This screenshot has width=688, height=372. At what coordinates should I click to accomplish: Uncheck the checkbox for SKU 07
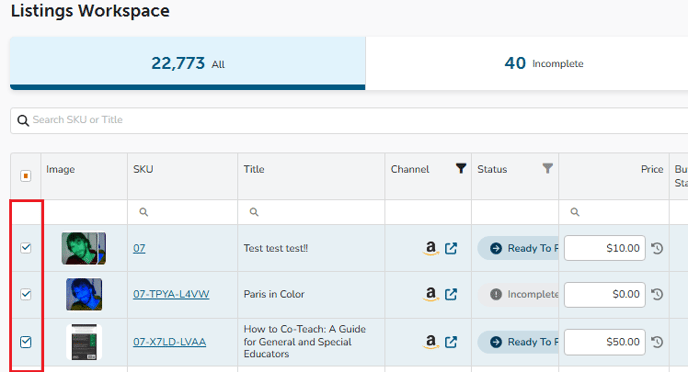click(x=25, y=248)
